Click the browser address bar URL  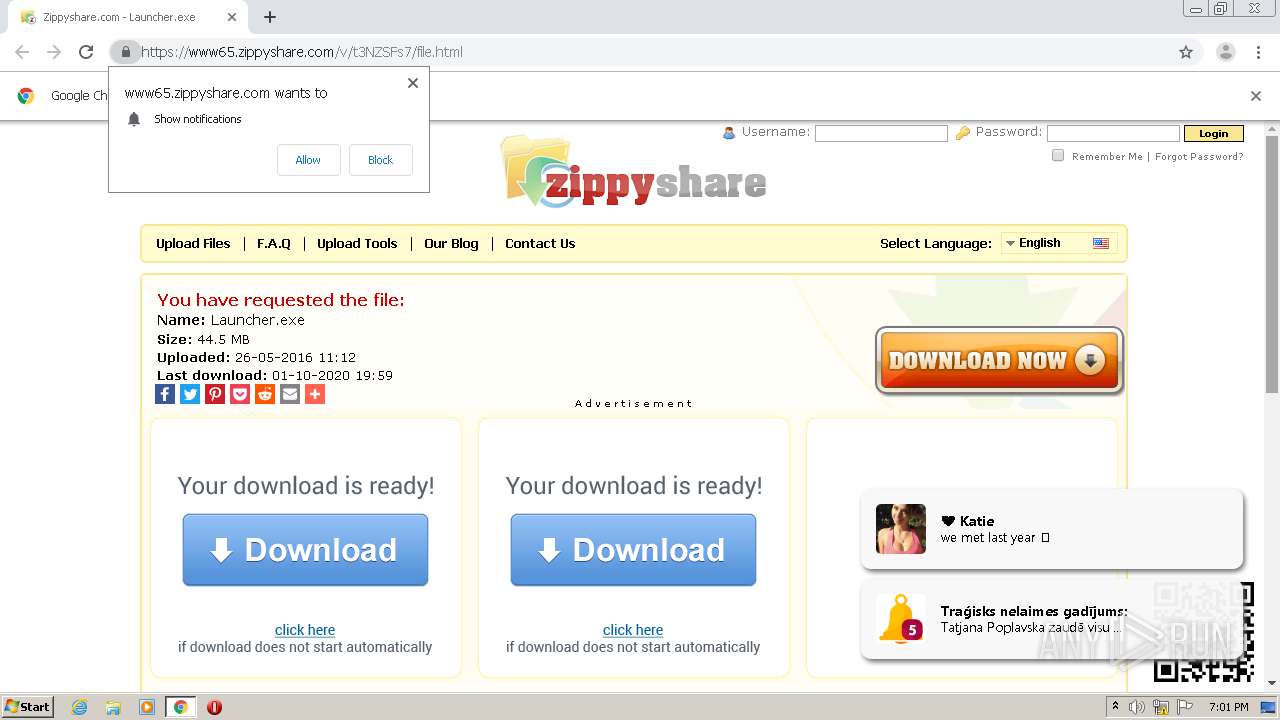[x=302, y=52]
